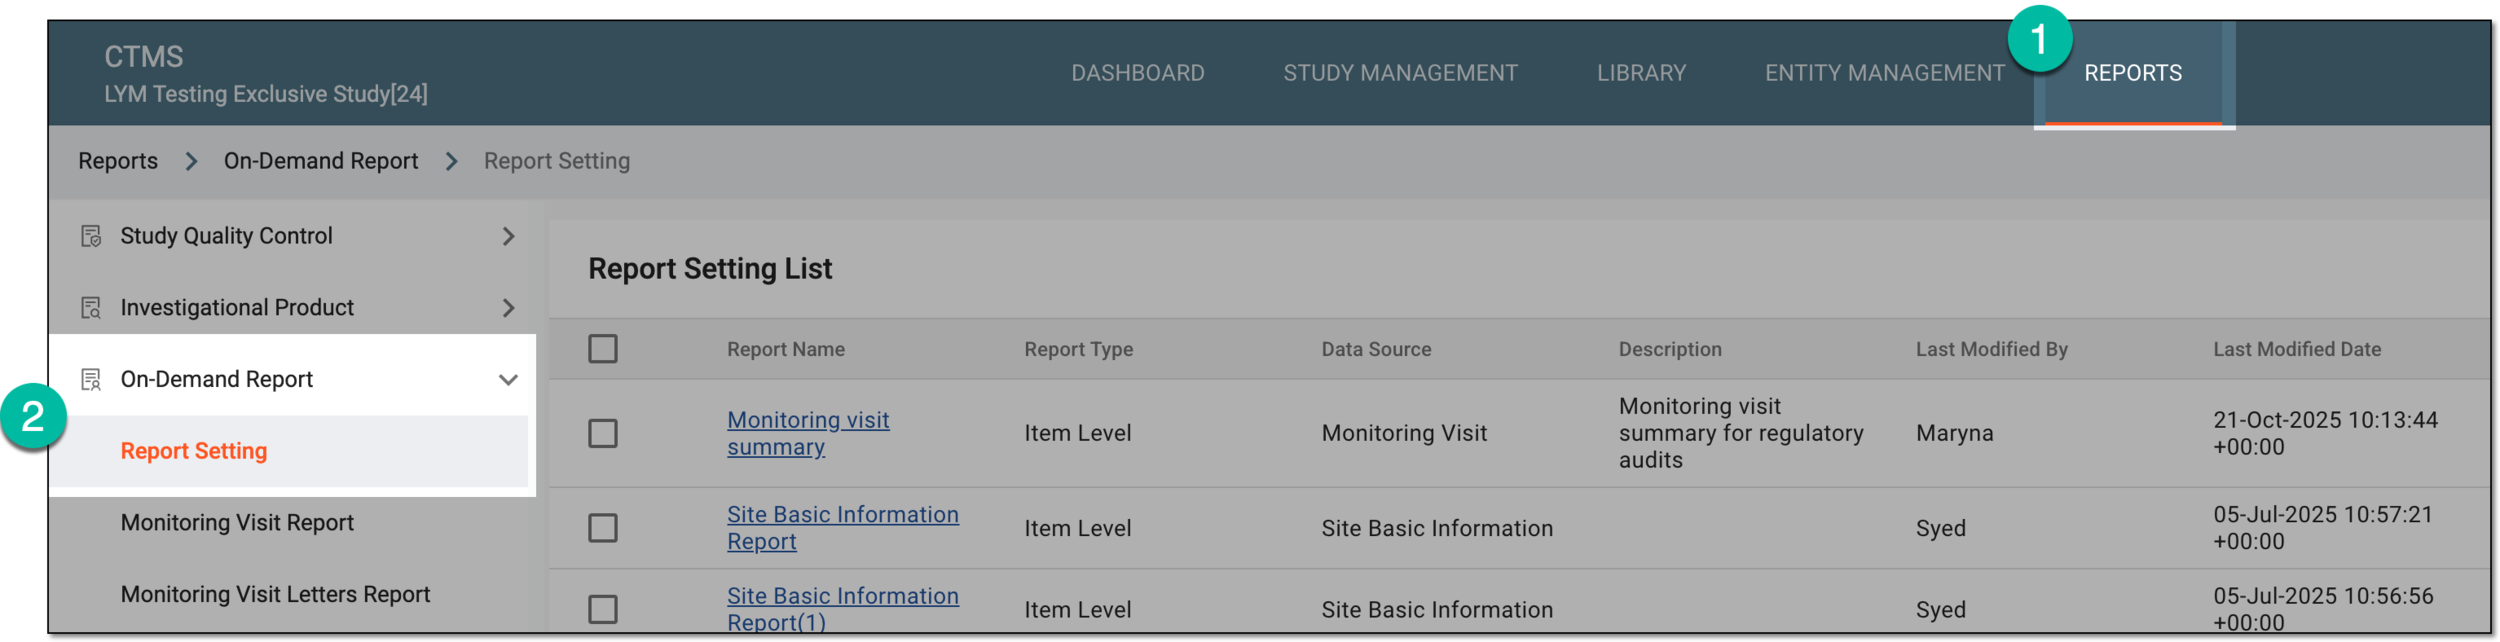Open the DASHBOARD tab
The image size is (2500, 642).
tap(1138, 73)
